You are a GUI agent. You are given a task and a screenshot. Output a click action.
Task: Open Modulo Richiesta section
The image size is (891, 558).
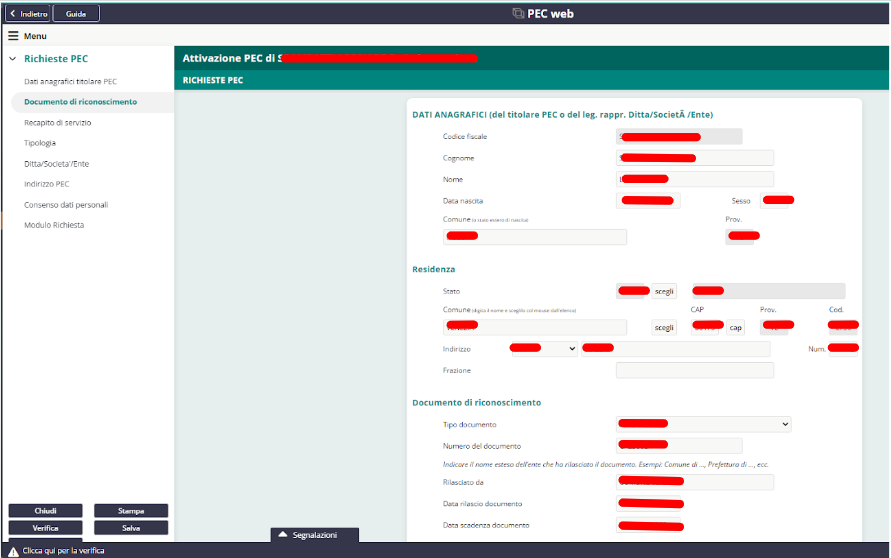(54, 225)
